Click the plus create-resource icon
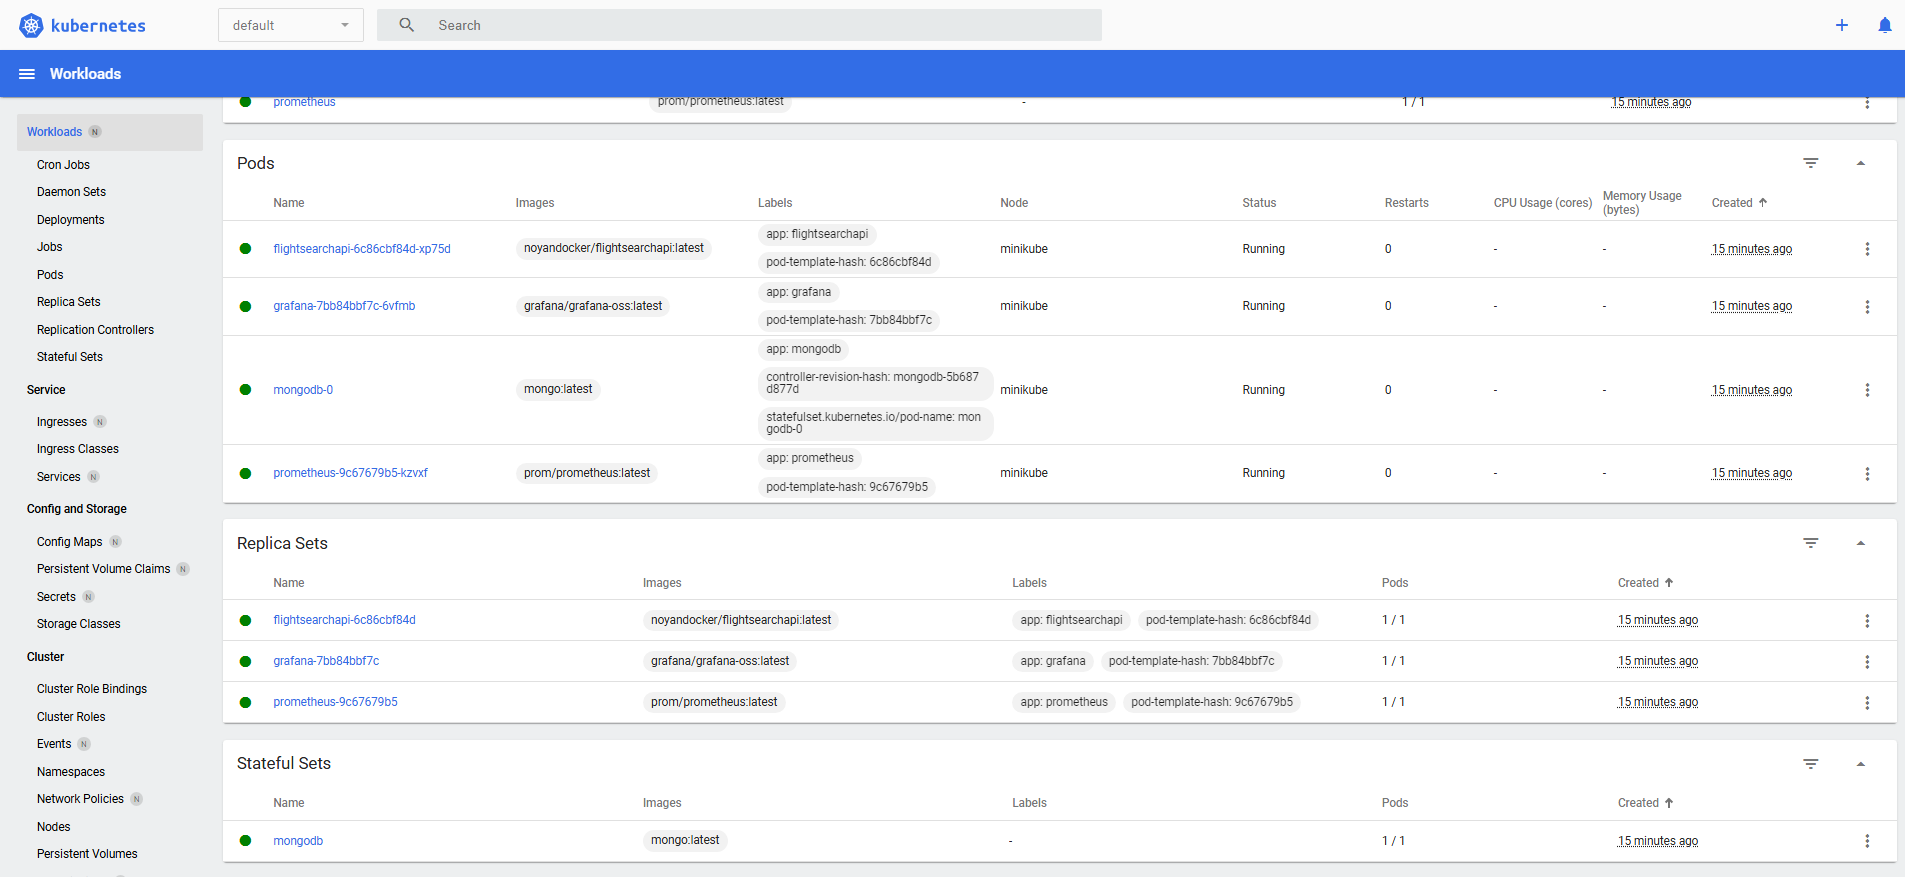The height and width of the screenshot is (877, 1905). pos(1842,25)
